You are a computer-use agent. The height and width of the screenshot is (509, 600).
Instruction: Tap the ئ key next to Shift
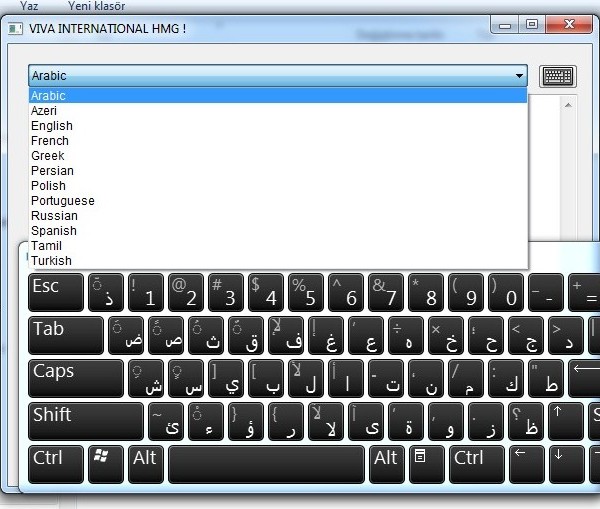coord(166,421)
